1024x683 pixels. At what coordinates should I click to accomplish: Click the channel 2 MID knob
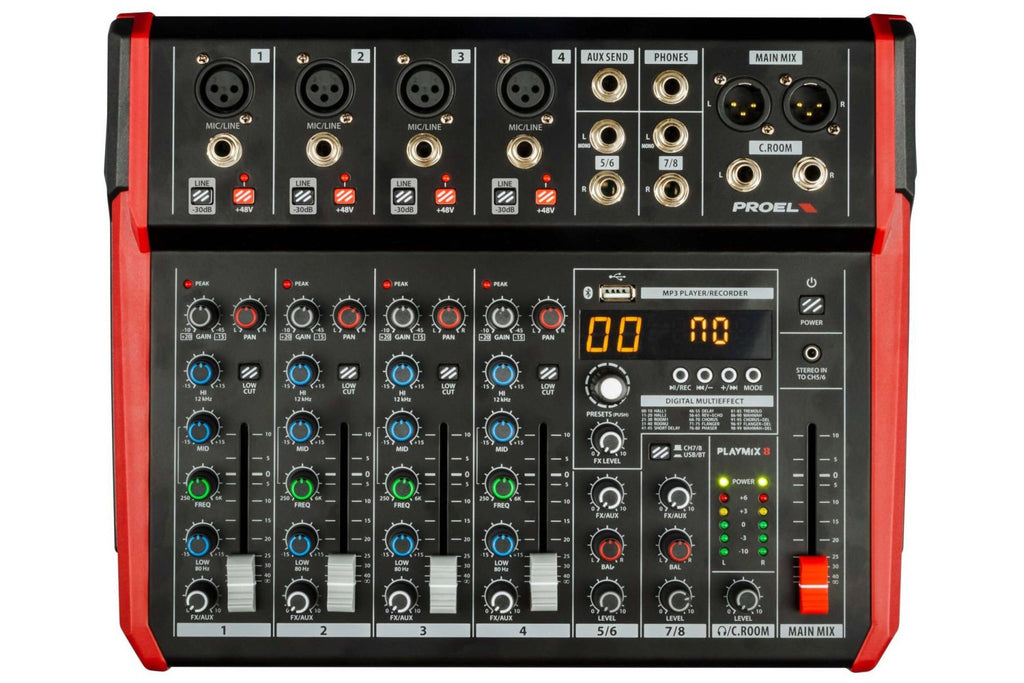point(301,429)
